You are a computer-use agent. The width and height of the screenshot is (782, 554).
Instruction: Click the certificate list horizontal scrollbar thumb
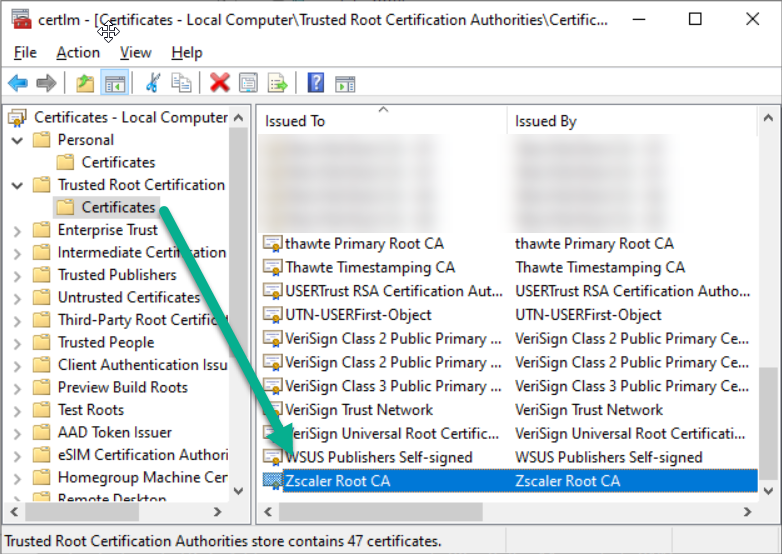pyautogui.click(x=381, y=512)
